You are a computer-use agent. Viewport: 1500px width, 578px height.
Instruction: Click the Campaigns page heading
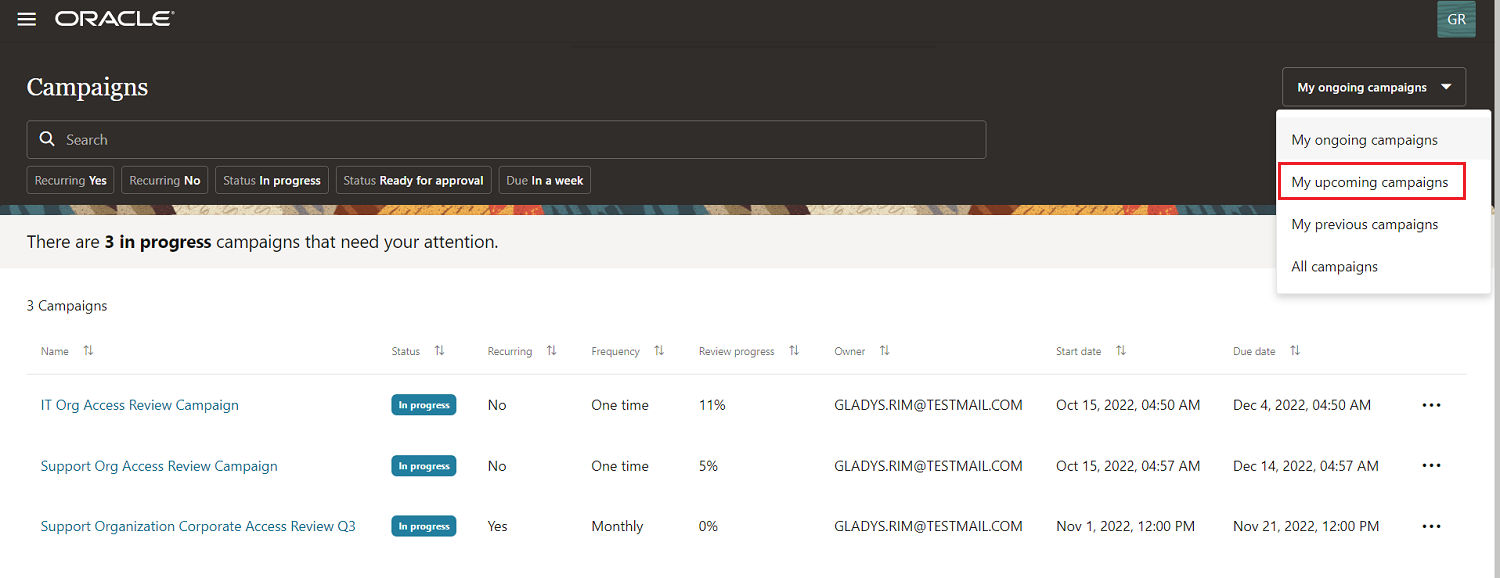(x=87, y=87)
